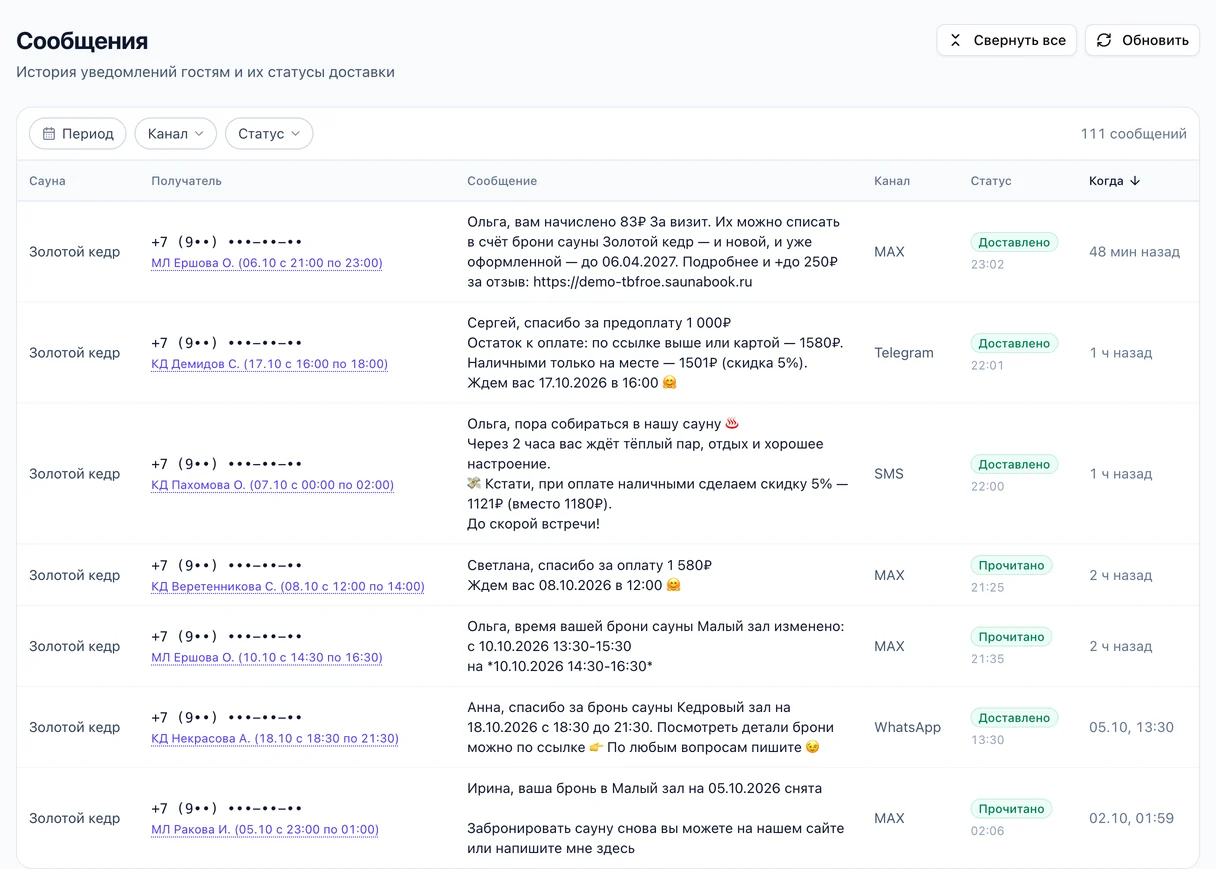Expand the Статус filter dropdown
The image size is (1216, 869).
pyautogui.click(x=269, y=134)
